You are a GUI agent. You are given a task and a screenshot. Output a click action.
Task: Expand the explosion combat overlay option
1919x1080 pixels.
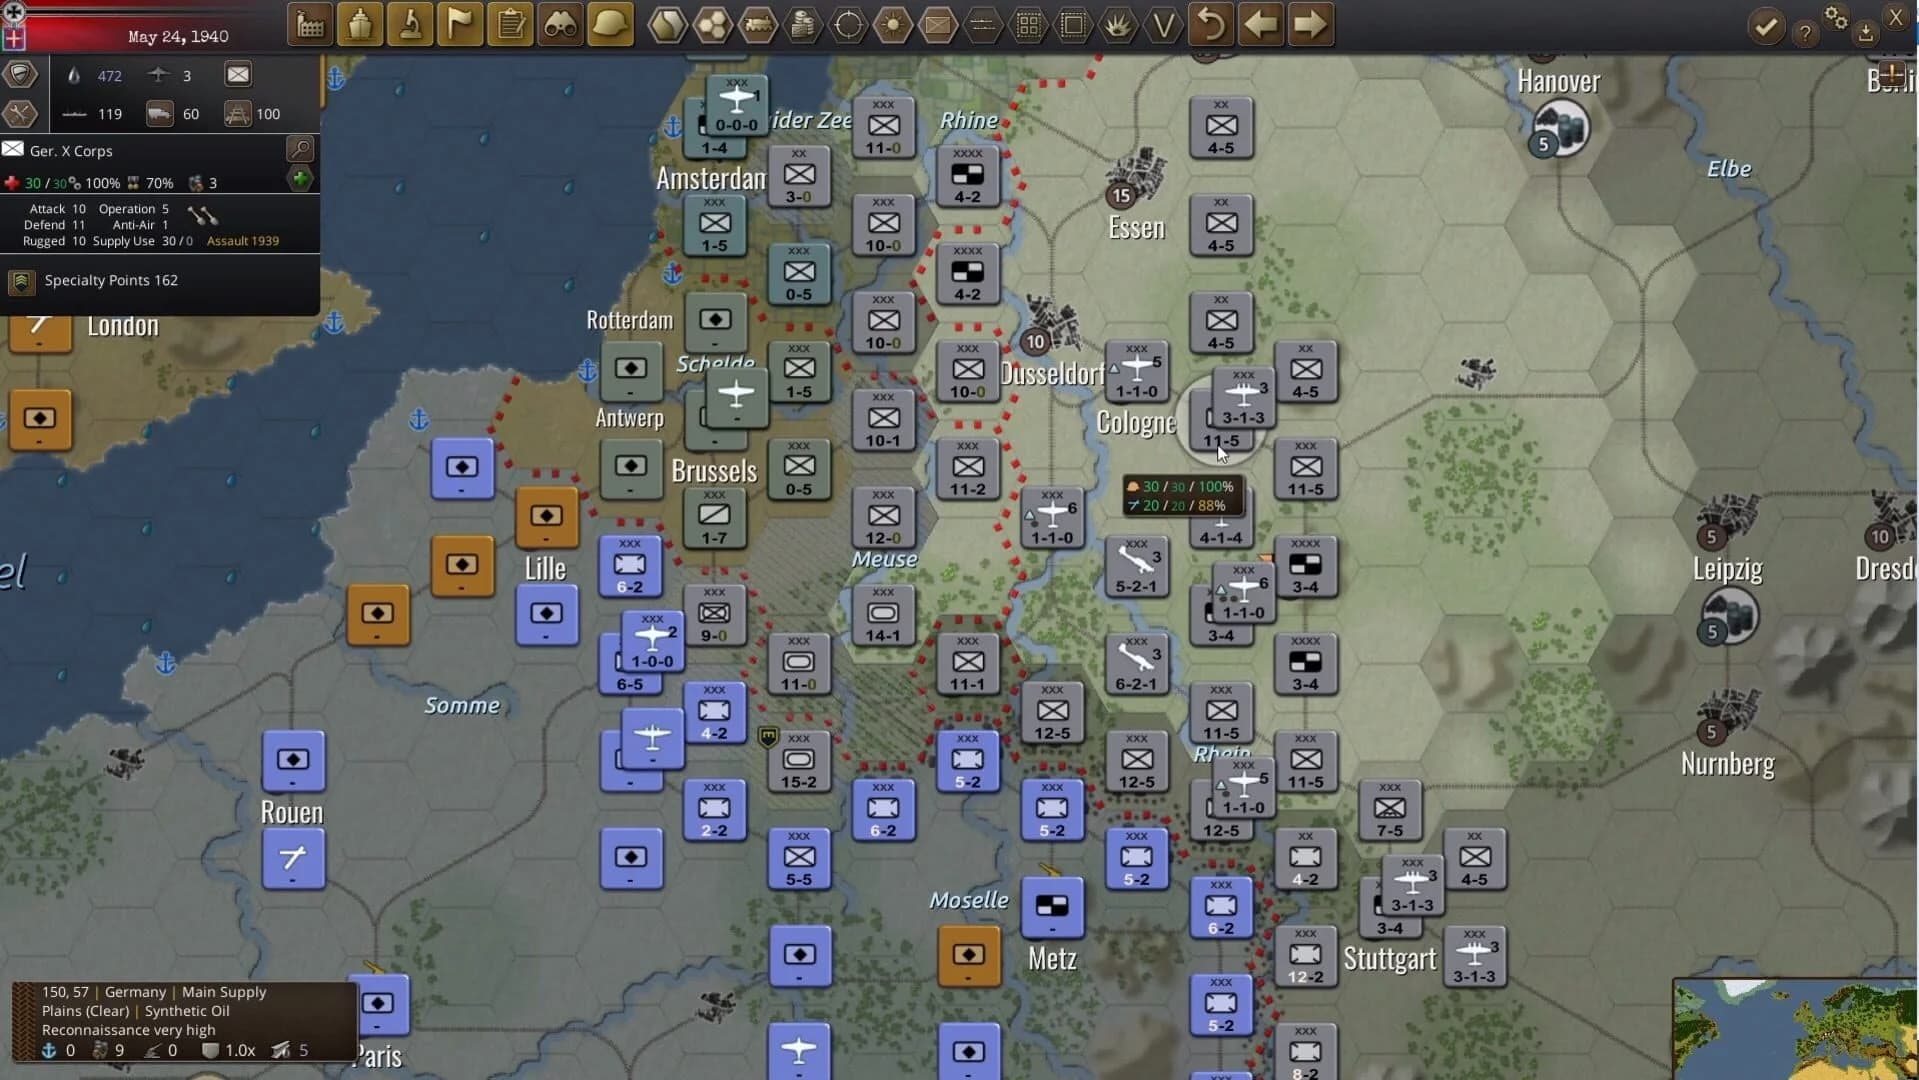click(1119, 24)
